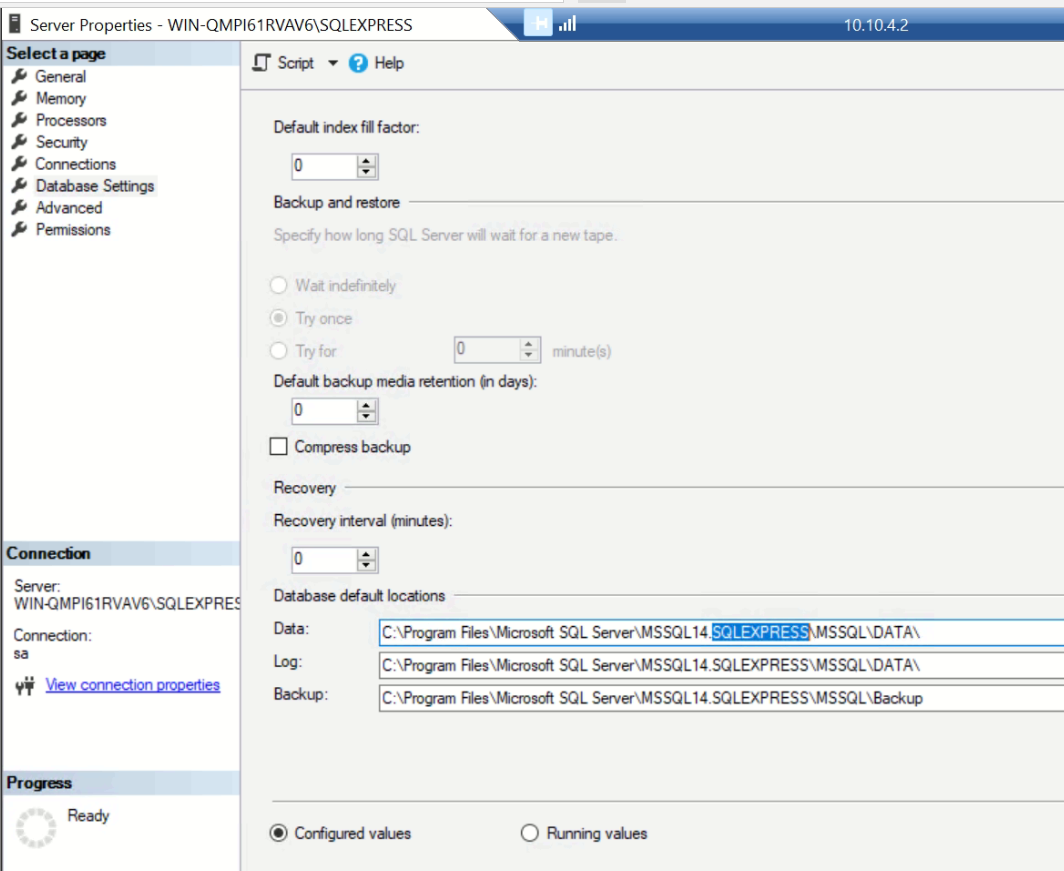
Task: Click the wrench icon beside Processors
Action: click(x=20, y=119)
